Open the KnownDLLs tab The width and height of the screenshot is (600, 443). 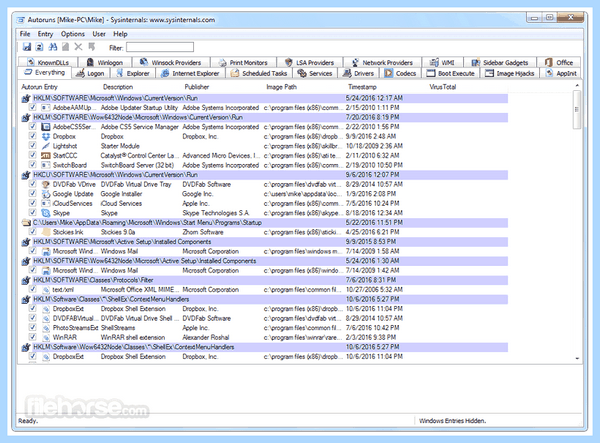coord(48,62)
